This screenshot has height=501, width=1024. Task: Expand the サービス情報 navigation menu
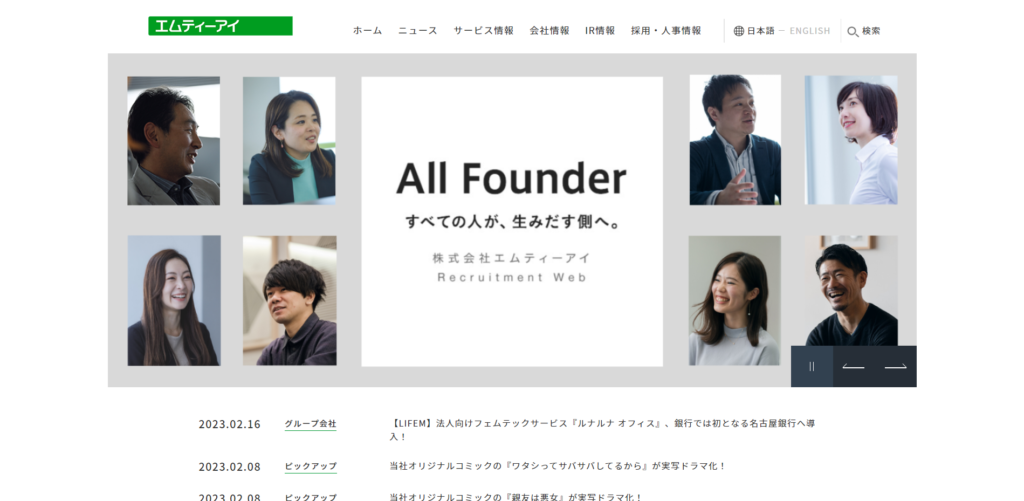point(483,31)
